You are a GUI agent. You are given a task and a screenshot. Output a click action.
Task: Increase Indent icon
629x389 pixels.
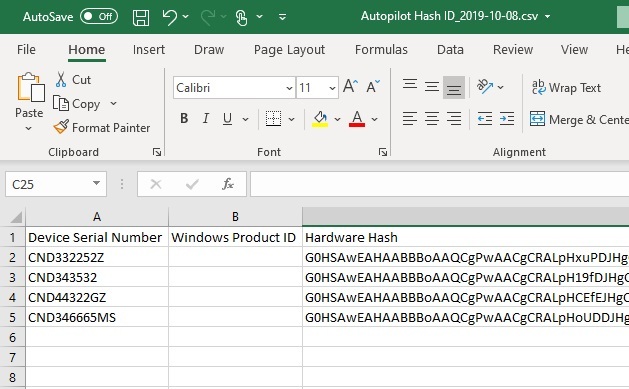tap(507, 119)
